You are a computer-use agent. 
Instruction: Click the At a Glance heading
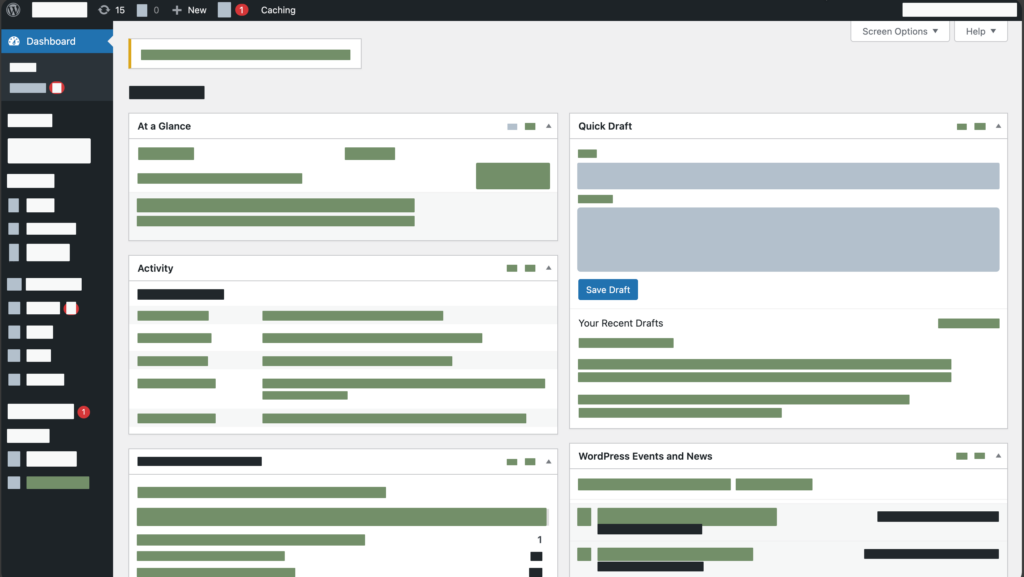[164, 126]
